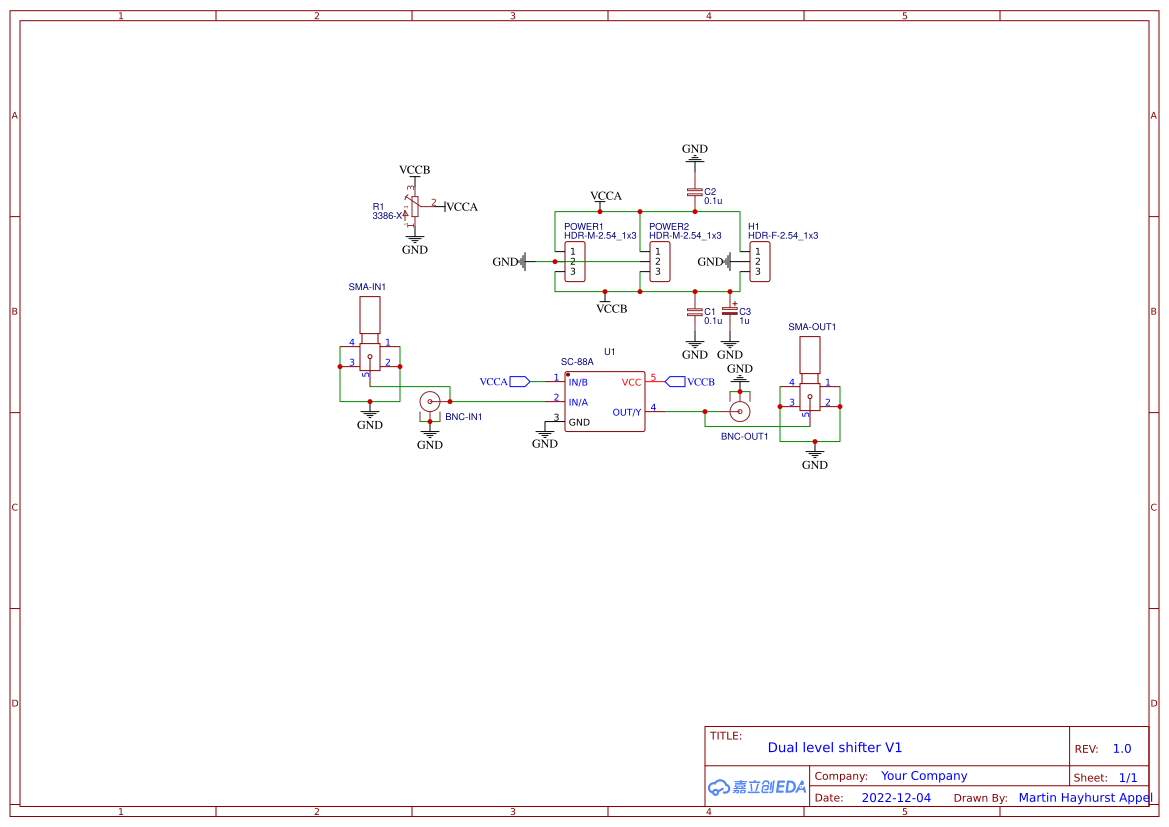
Task: Select the polarized capacitor C3 symbol
Action: [x=731, y=313]
